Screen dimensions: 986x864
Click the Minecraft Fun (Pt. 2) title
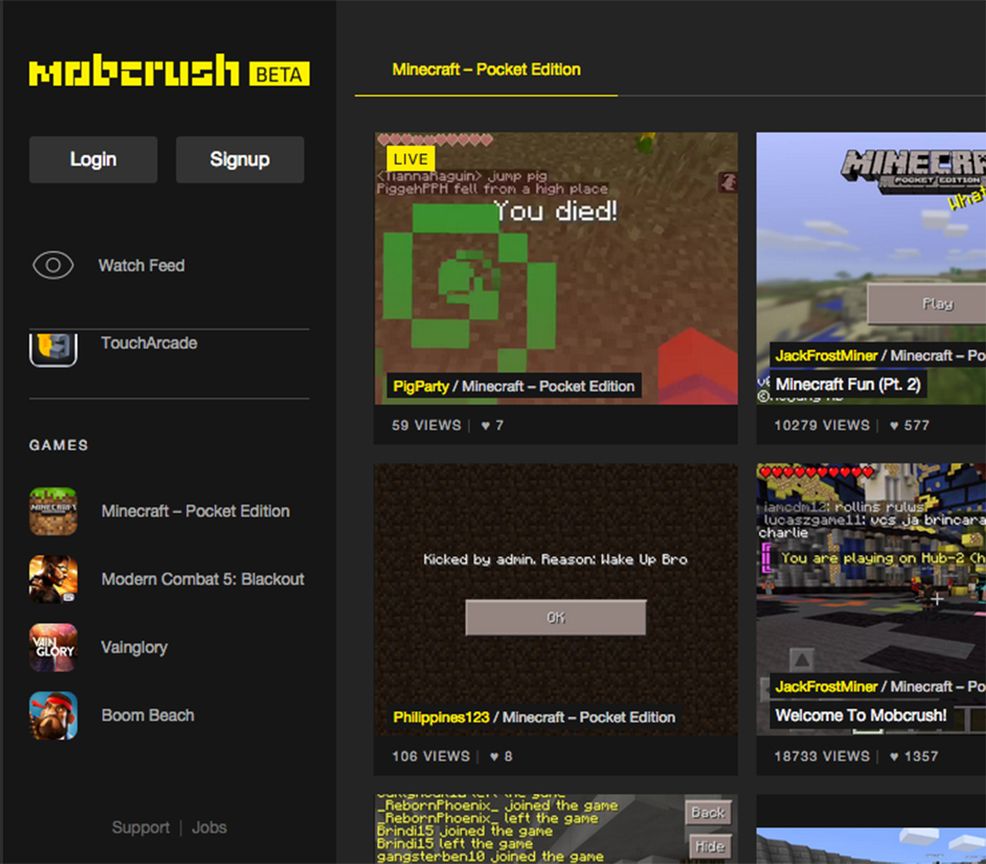[x=848, y=384]
